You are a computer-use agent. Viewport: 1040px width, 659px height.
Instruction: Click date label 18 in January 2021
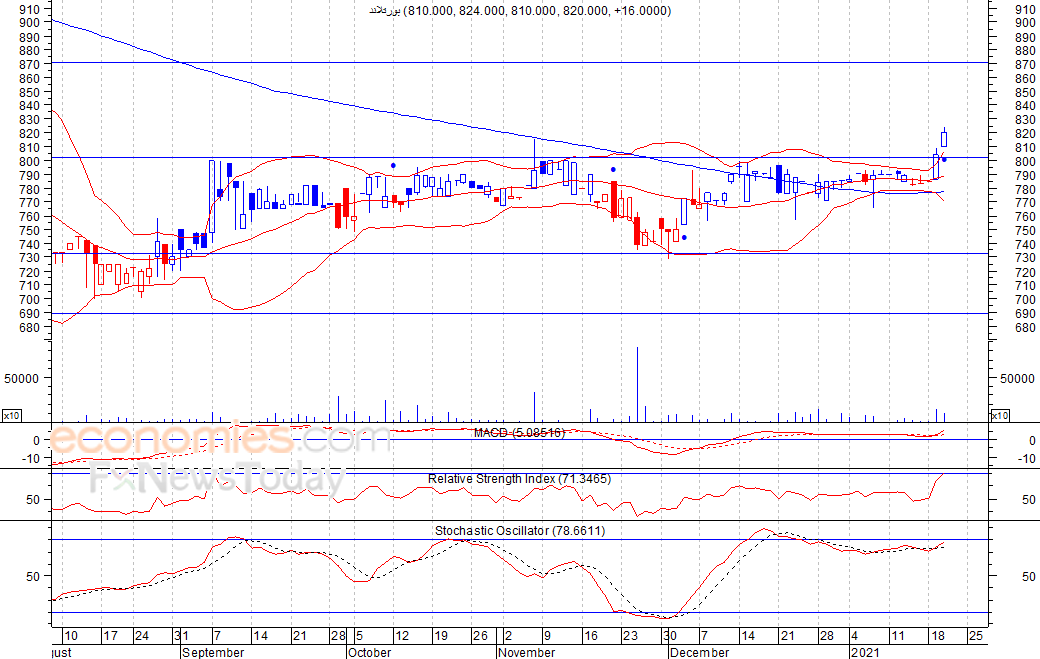point(937,636)
